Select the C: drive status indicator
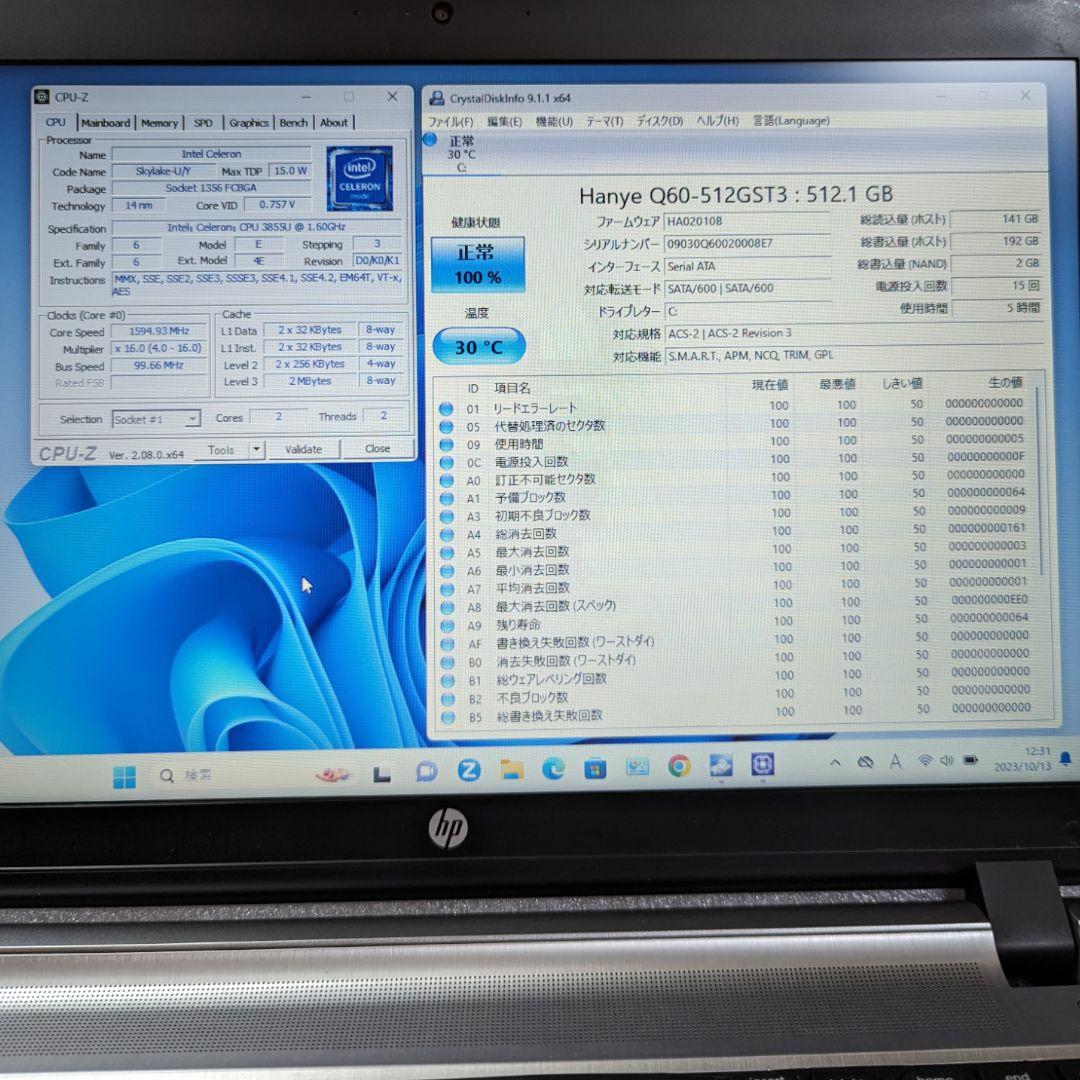This screenshot has height=1080, width=1080. point(451,152)
